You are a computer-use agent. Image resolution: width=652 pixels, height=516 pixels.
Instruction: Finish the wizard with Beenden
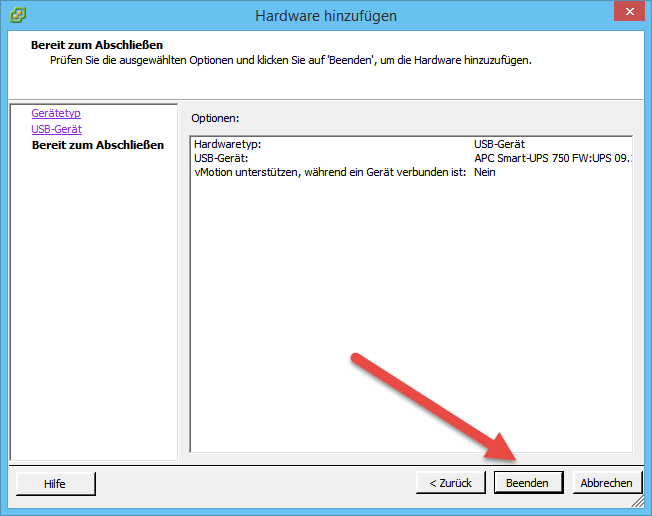click(x=527, y=483)
